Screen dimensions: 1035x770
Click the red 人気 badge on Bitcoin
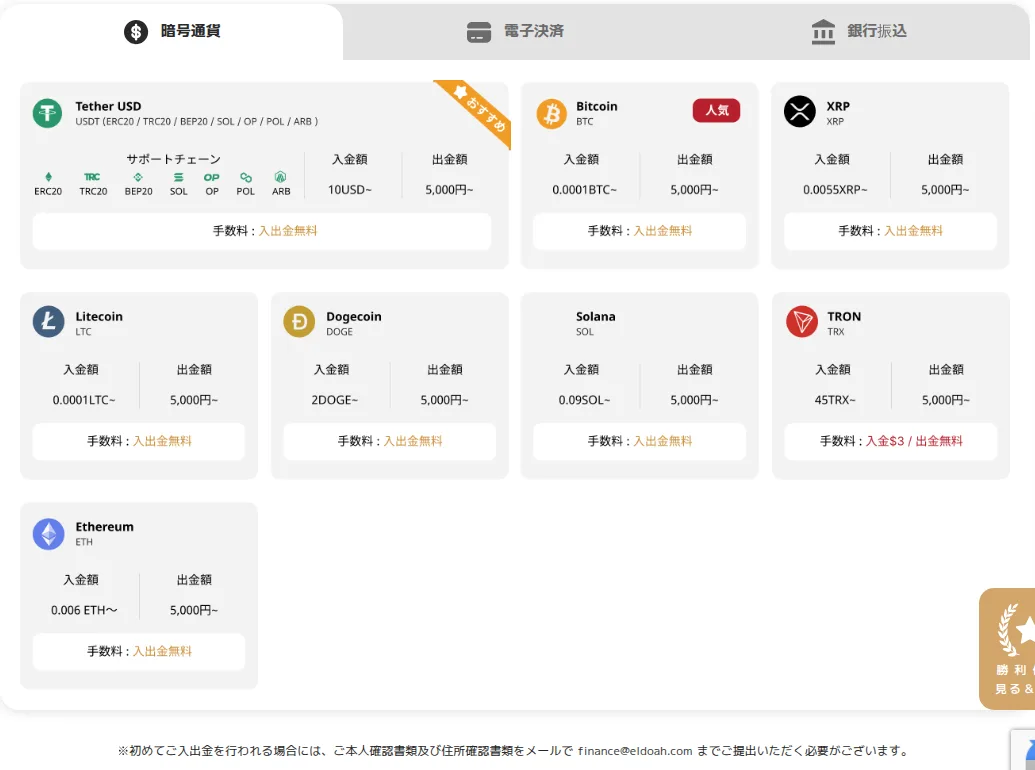click(716, 110)
